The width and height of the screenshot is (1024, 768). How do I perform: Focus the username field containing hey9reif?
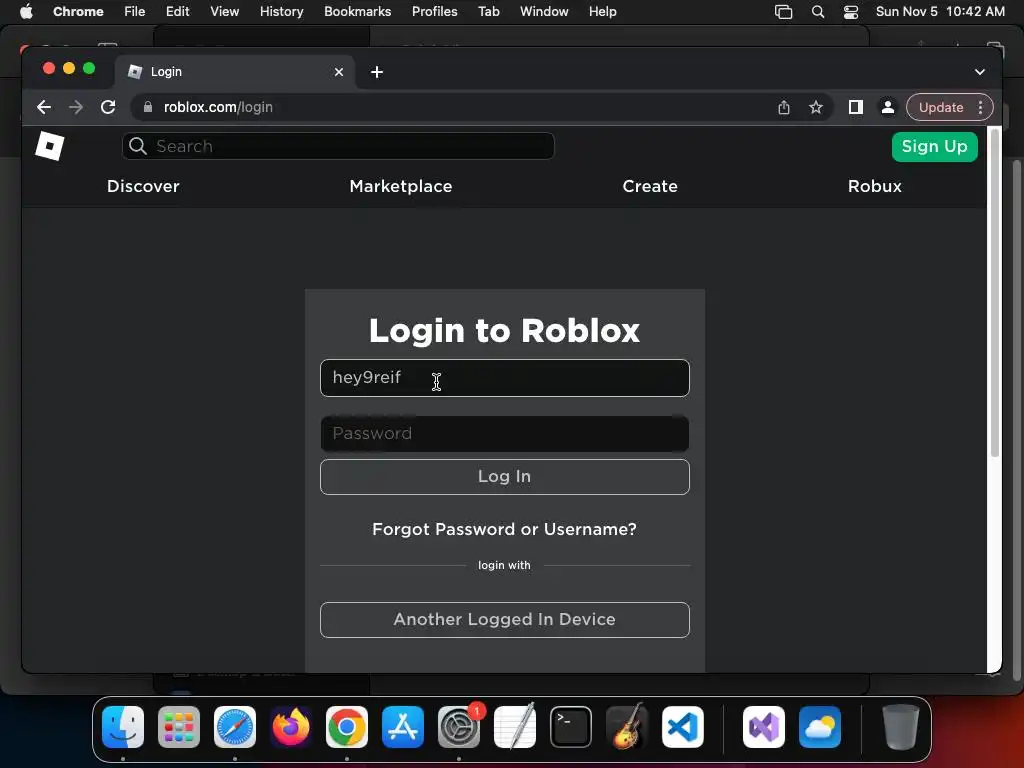click(x=505, y=377)
